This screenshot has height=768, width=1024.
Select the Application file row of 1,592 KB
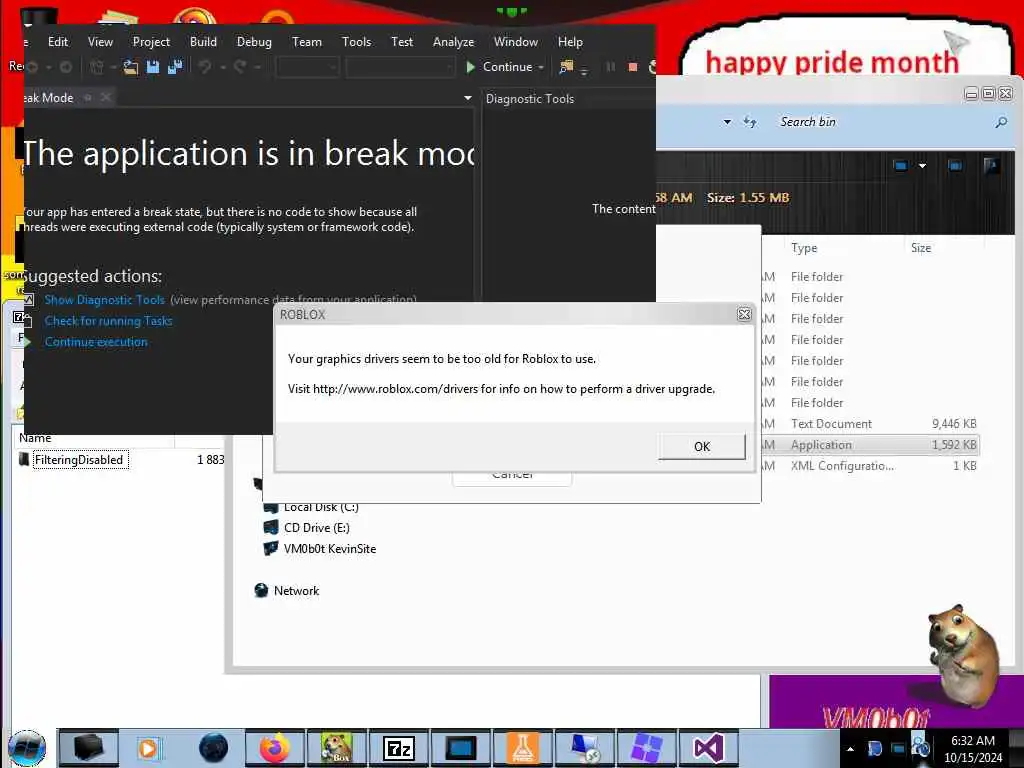869,445
